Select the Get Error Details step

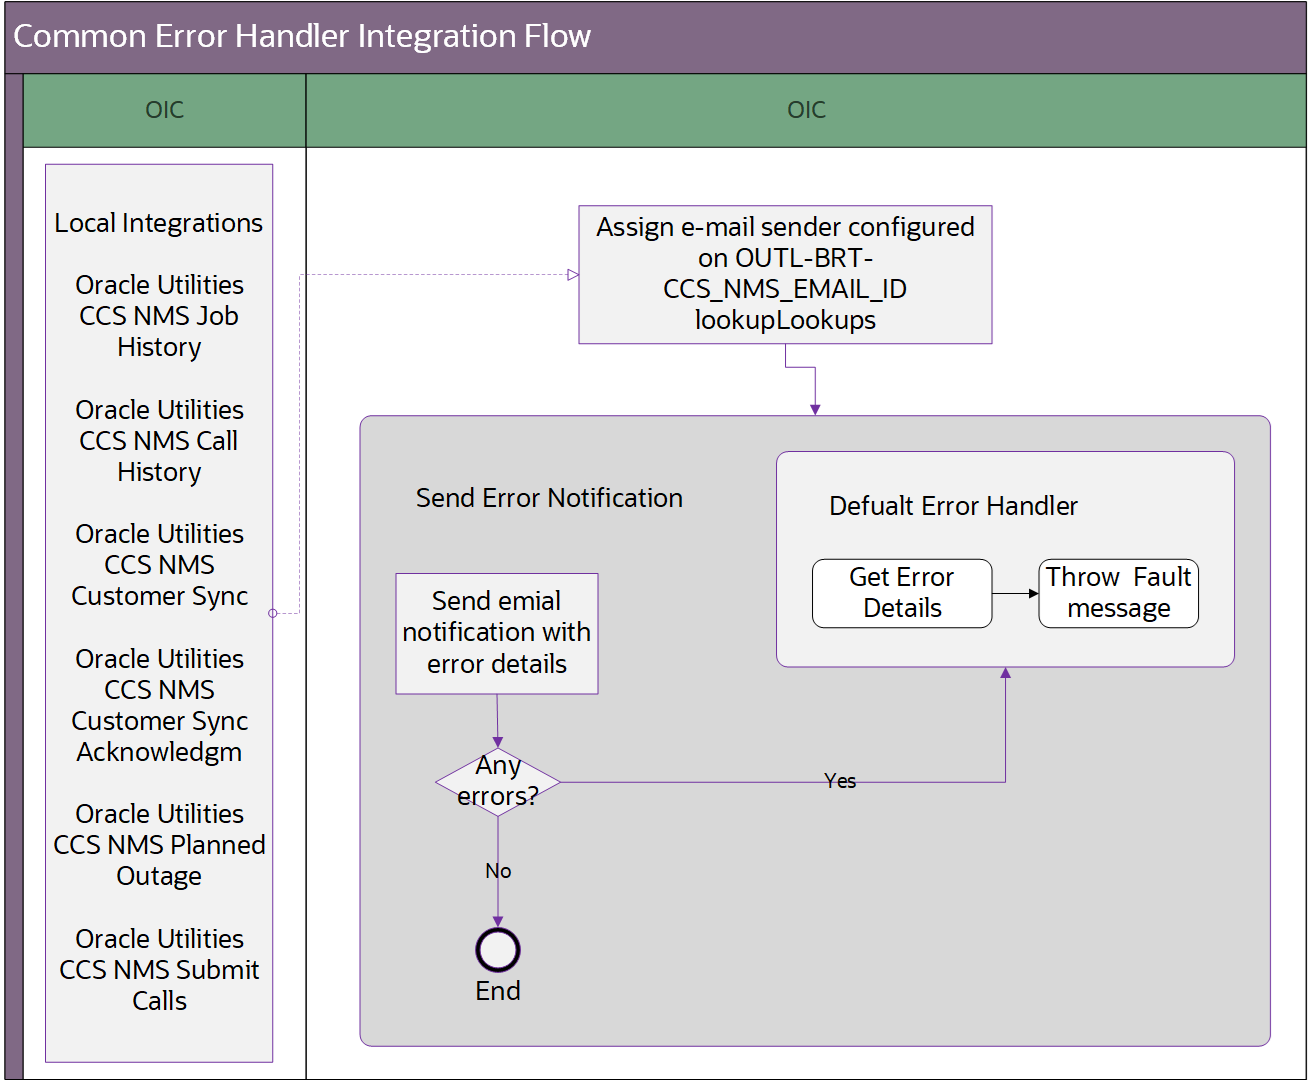[901, 593]
